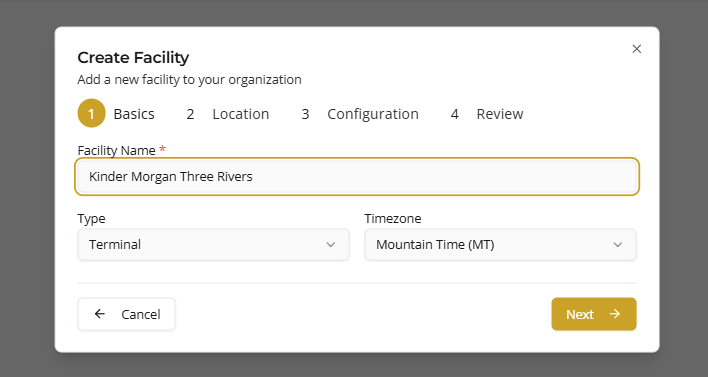Screen dimensions: 708x377
Task: Click the Facility Name input field
Action: tap(357, 177)
